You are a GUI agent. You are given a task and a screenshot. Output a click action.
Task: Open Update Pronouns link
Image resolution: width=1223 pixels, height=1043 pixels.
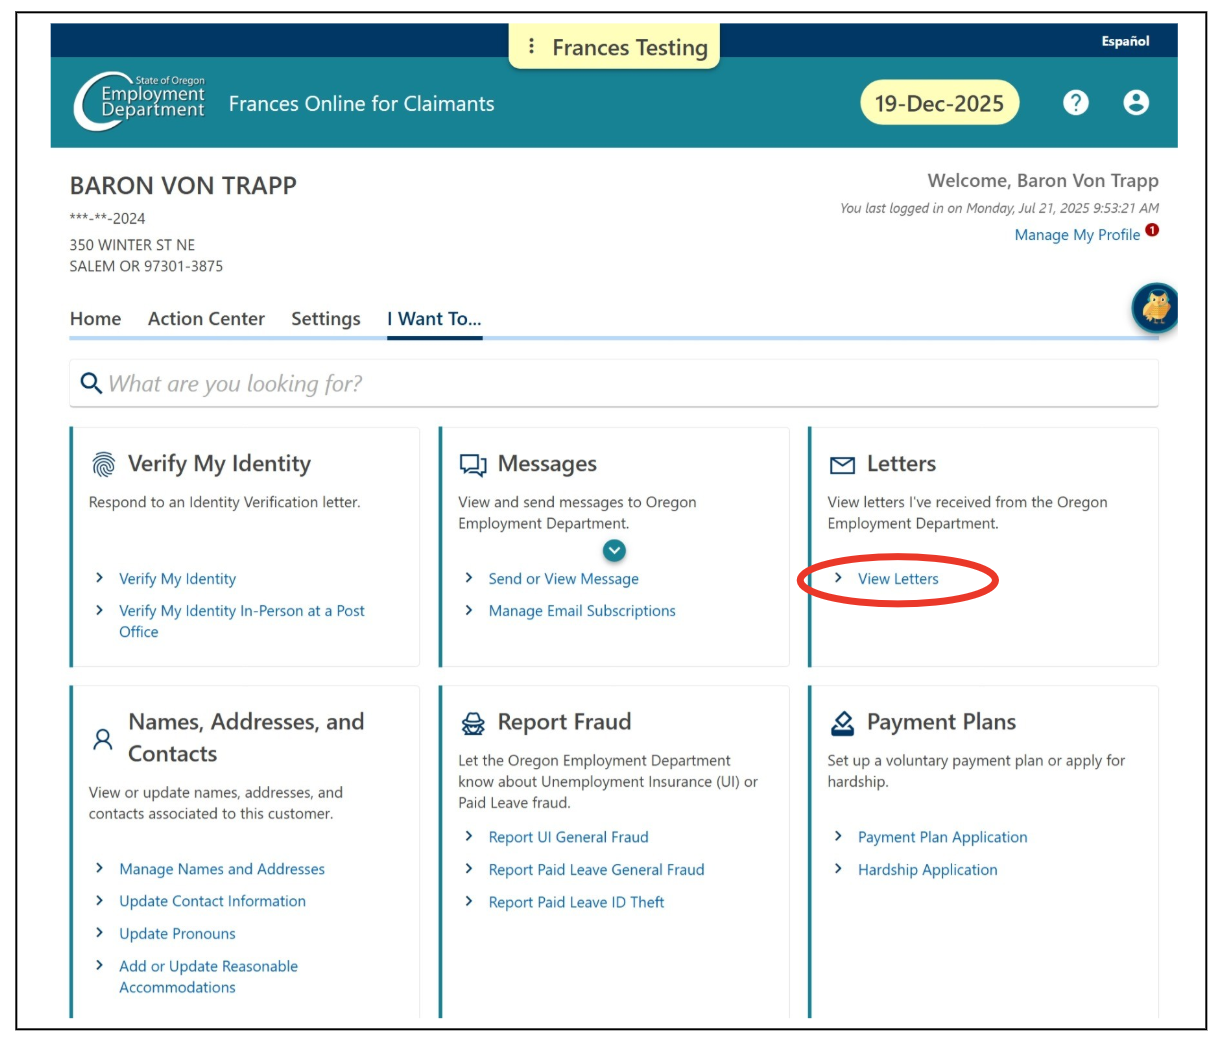tap(177, 934)
